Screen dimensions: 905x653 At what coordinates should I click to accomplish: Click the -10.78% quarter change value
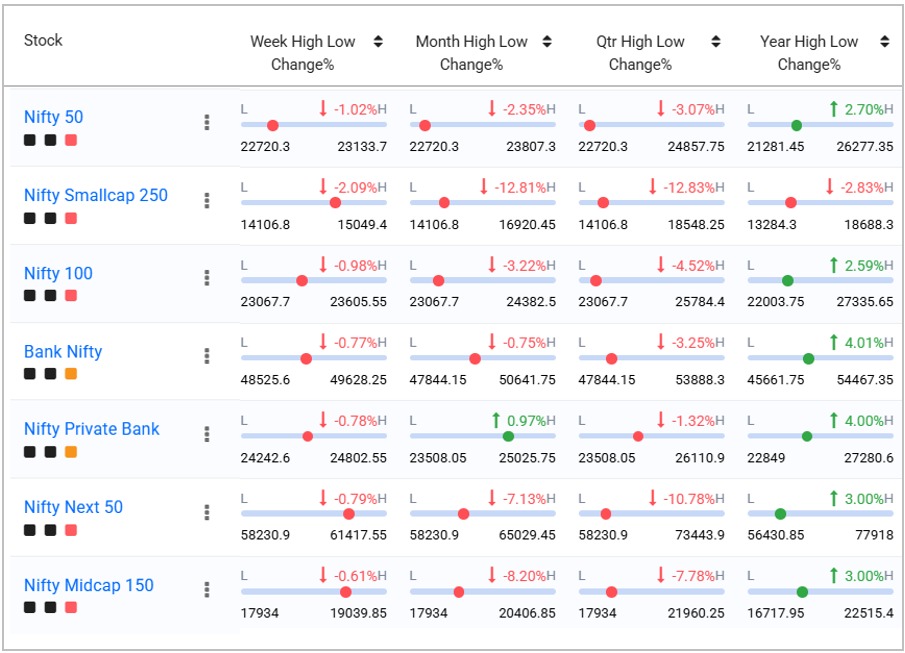coord(688,498)
